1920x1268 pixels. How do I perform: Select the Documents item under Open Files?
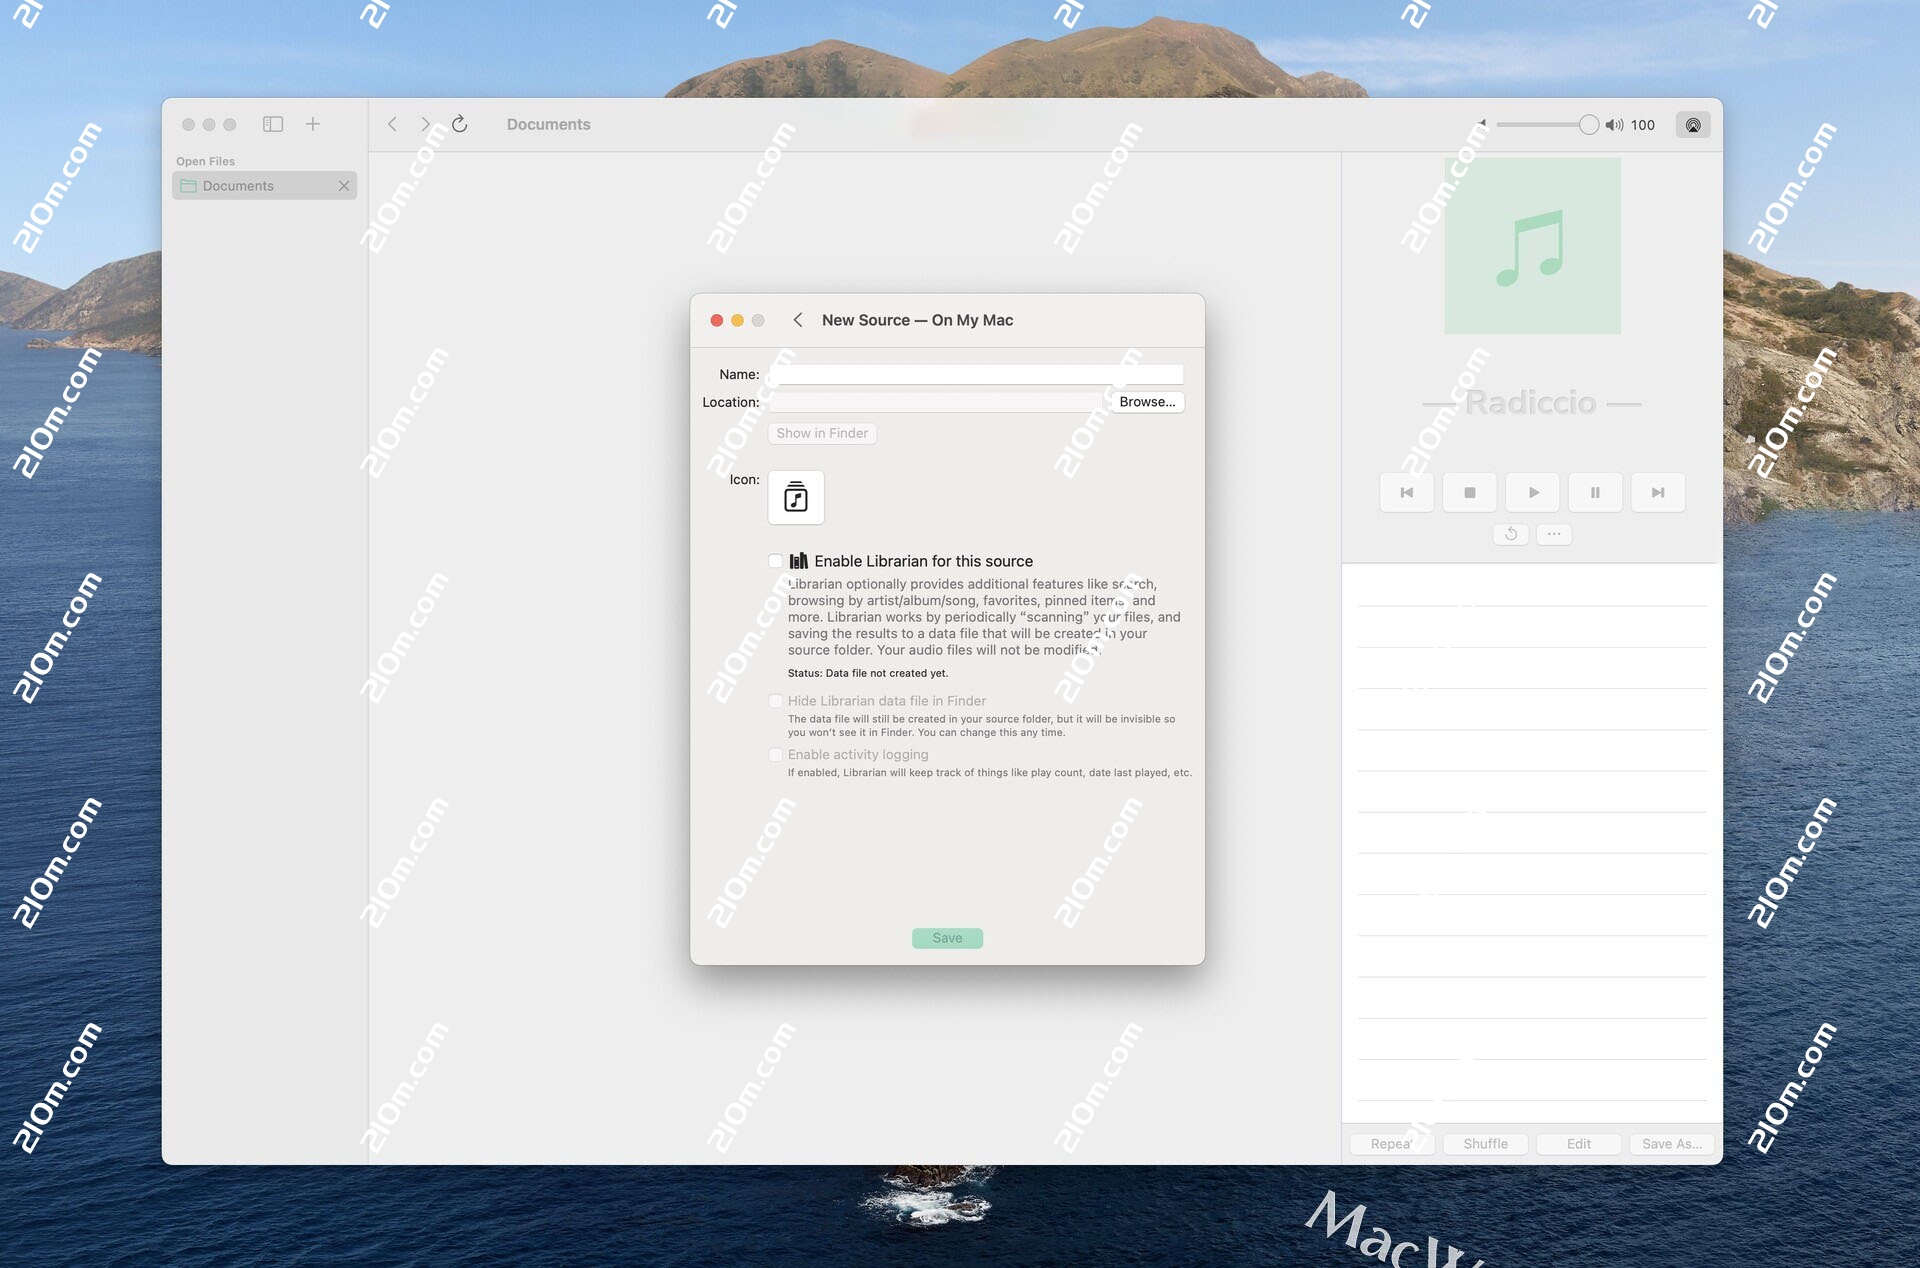tap(237, 185)
